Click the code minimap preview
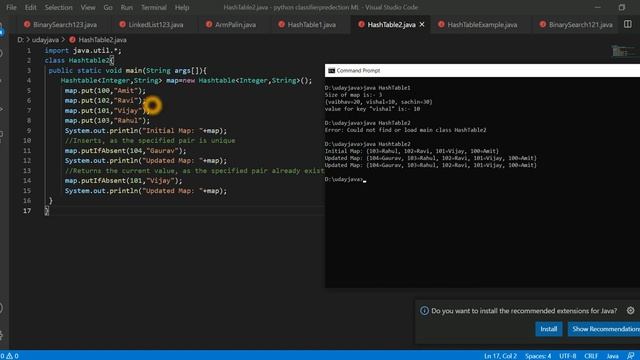Image resolution: width=640 pixels, height=360 pixels. [623, 51]
